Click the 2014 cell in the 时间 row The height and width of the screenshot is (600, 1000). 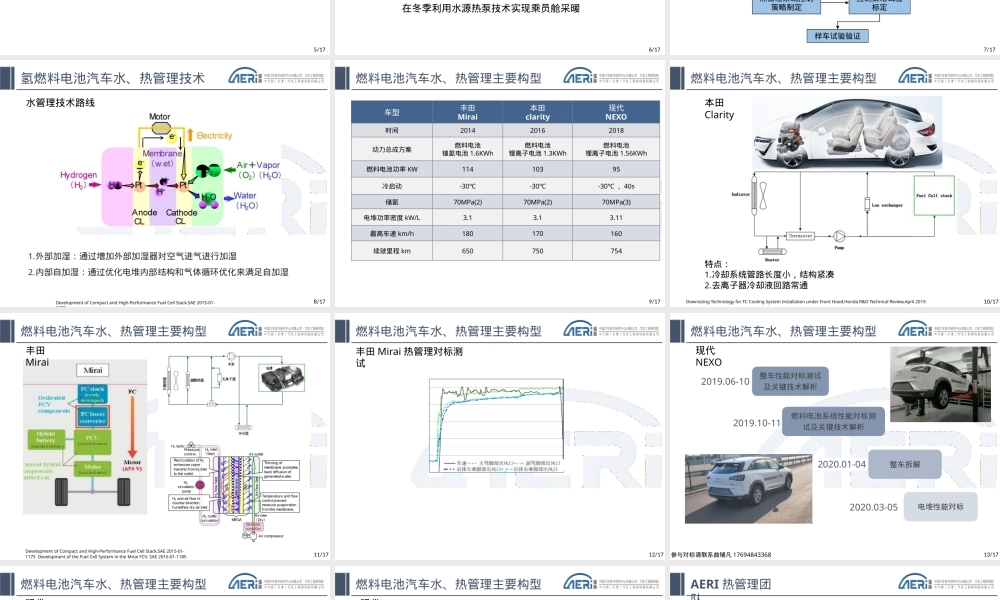(467, 130)
